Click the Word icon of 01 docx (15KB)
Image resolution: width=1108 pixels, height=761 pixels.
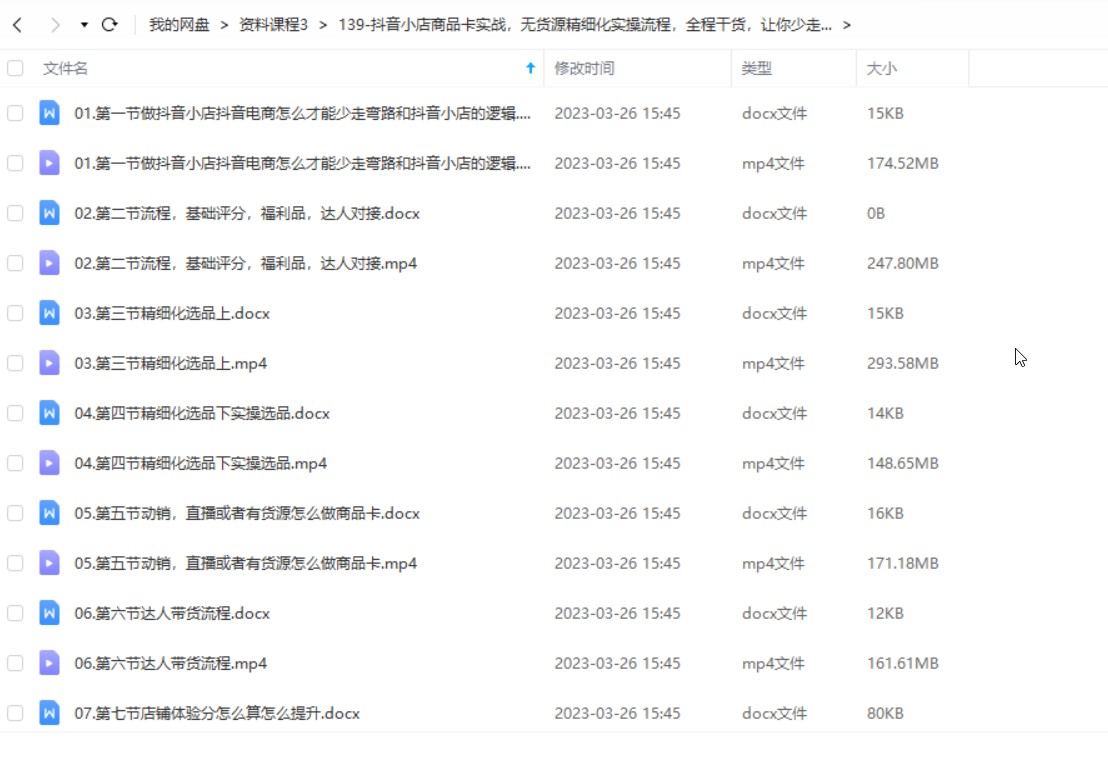click(x=49, y=113)
